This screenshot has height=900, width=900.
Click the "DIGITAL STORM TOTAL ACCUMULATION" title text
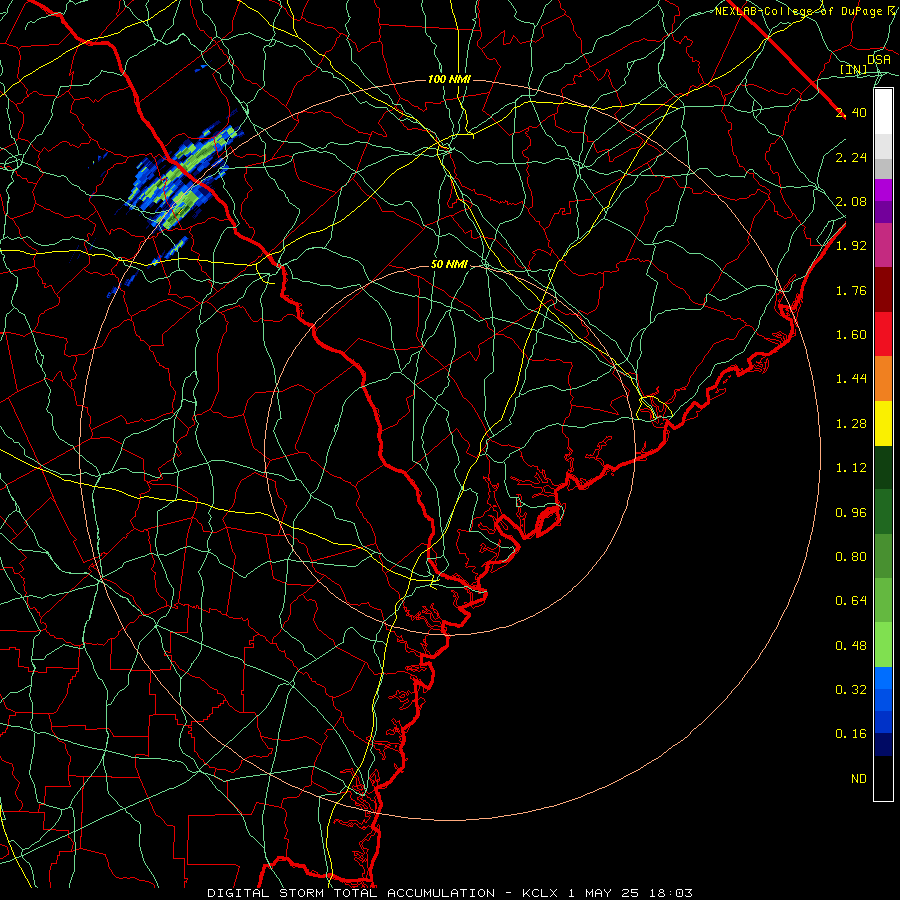pyautogui.click(x=351, y=893)
